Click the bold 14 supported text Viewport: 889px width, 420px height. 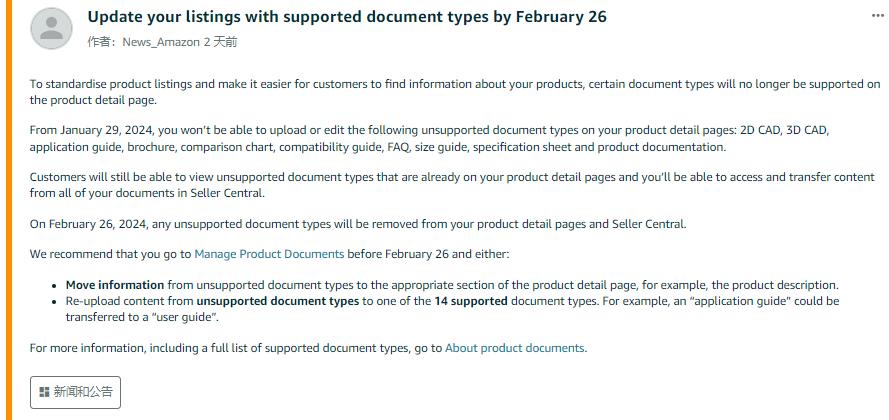[x=471, y=301]
